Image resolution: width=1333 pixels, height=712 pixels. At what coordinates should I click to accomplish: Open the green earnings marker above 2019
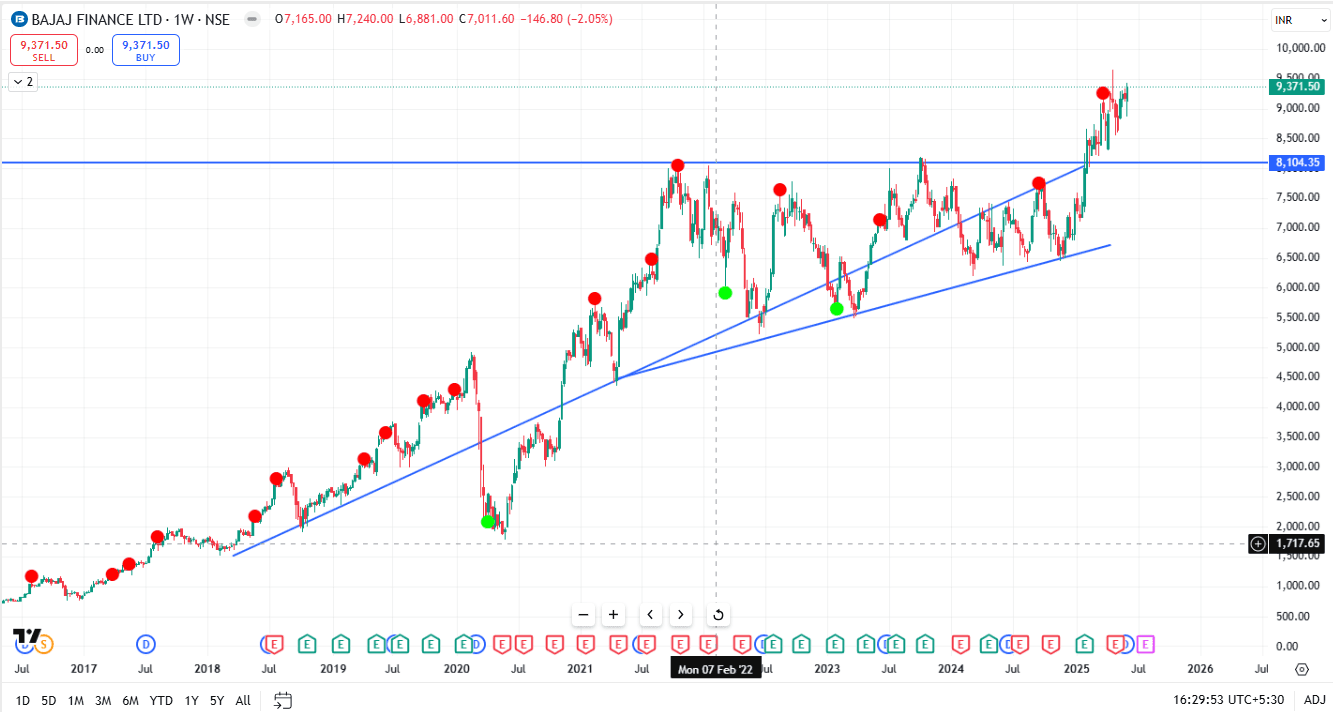[340, 644]
